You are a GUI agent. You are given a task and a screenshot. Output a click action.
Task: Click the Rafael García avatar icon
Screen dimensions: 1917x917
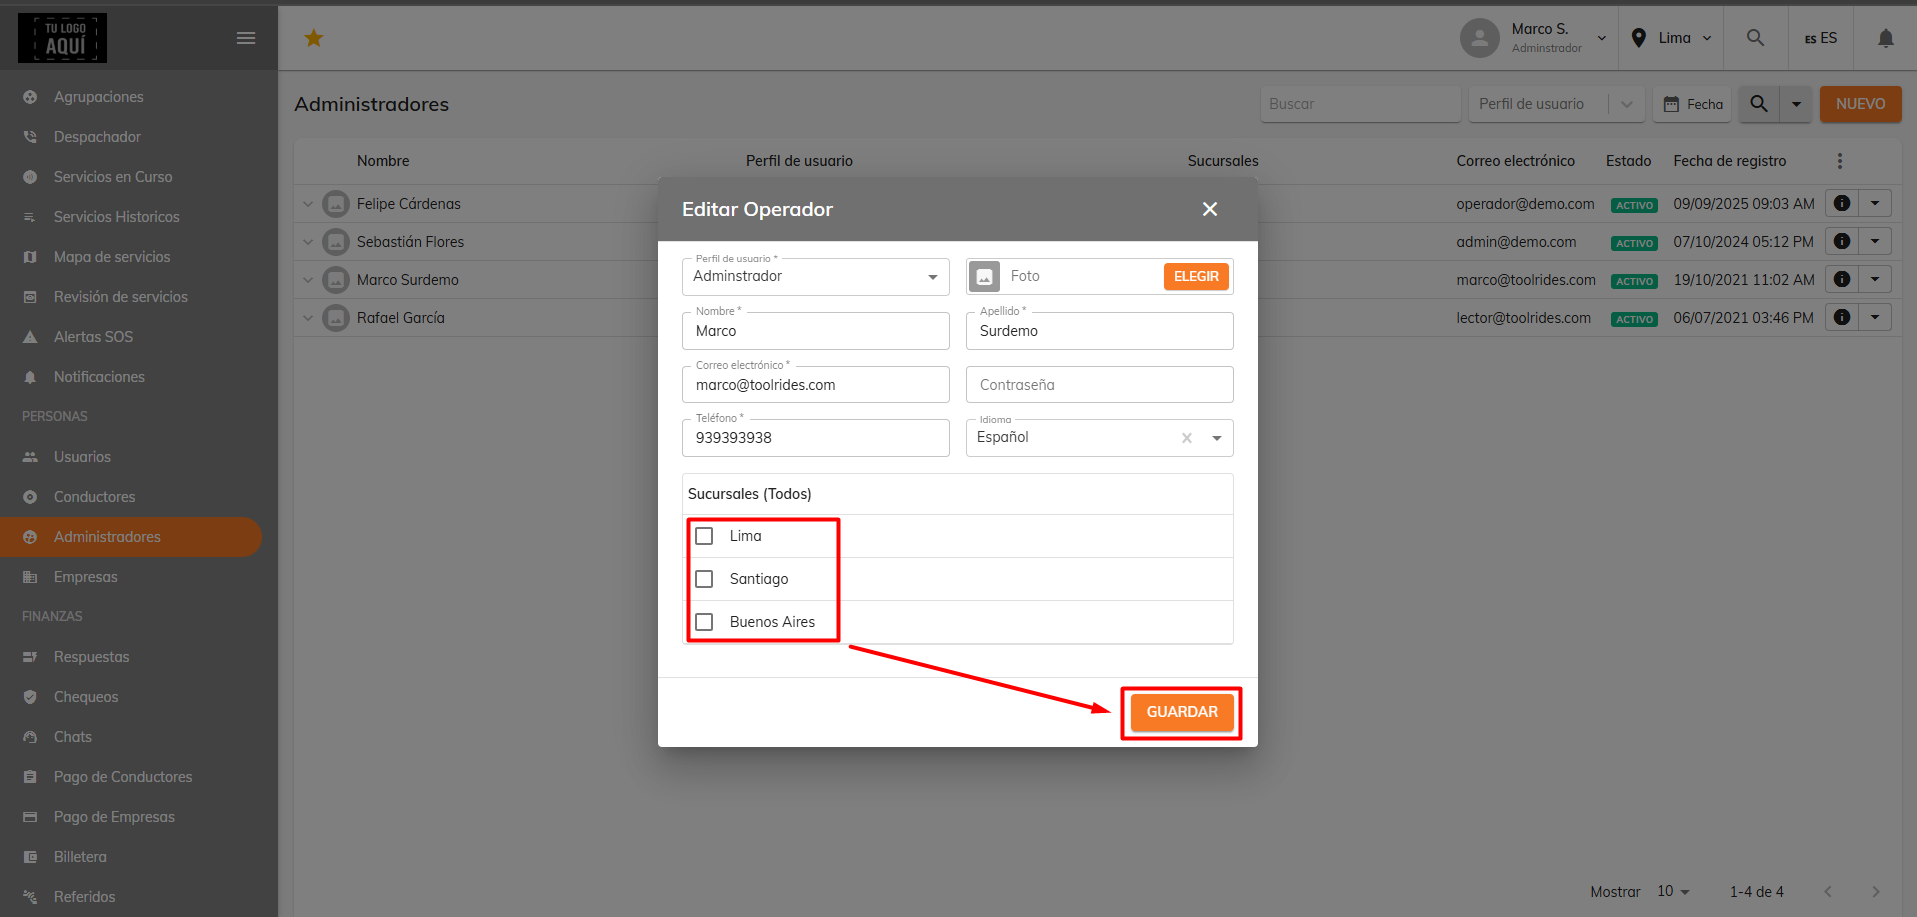(x=336, y=318)
